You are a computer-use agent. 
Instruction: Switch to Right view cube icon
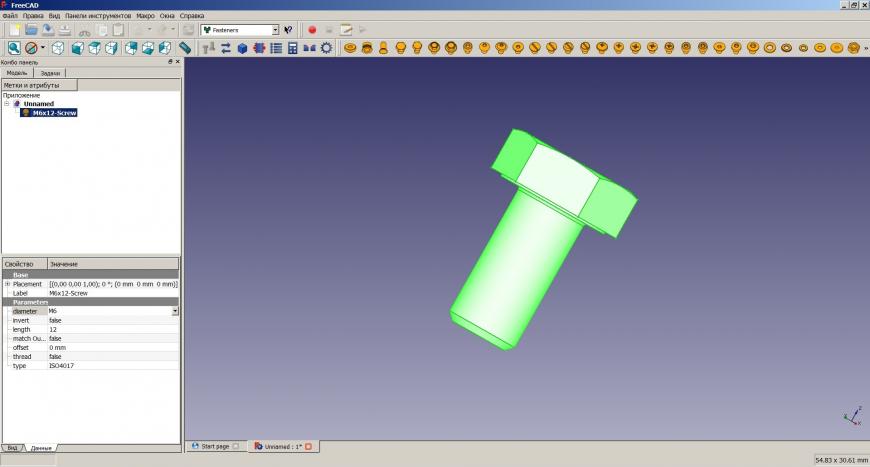pos(111,48)
